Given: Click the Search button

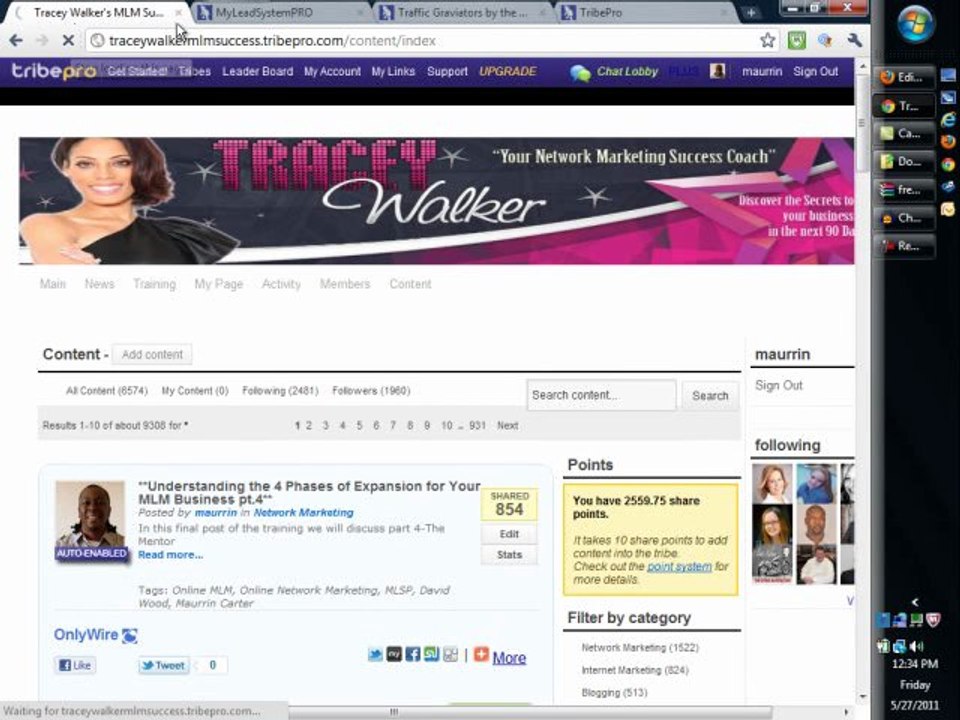Looking at the screenshot, I should [710, 396].
